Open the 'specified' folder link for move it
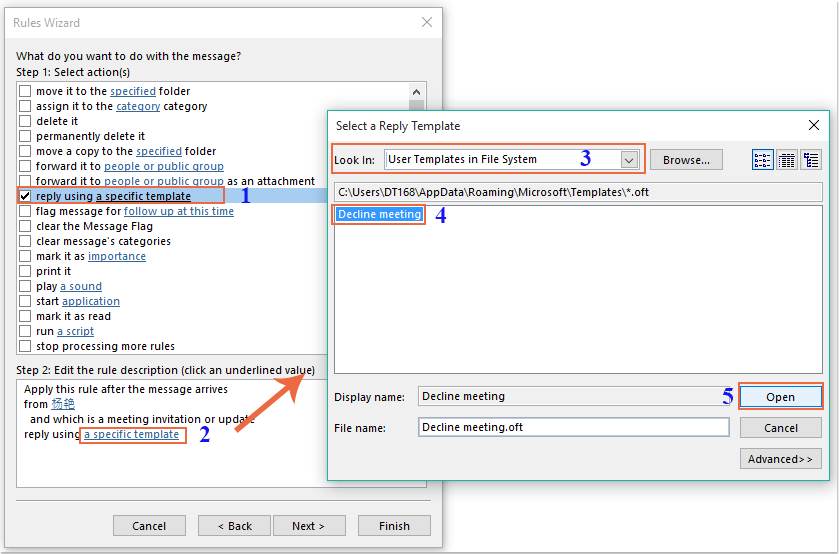This screenshot has height=554, width=839. point(133,92)
